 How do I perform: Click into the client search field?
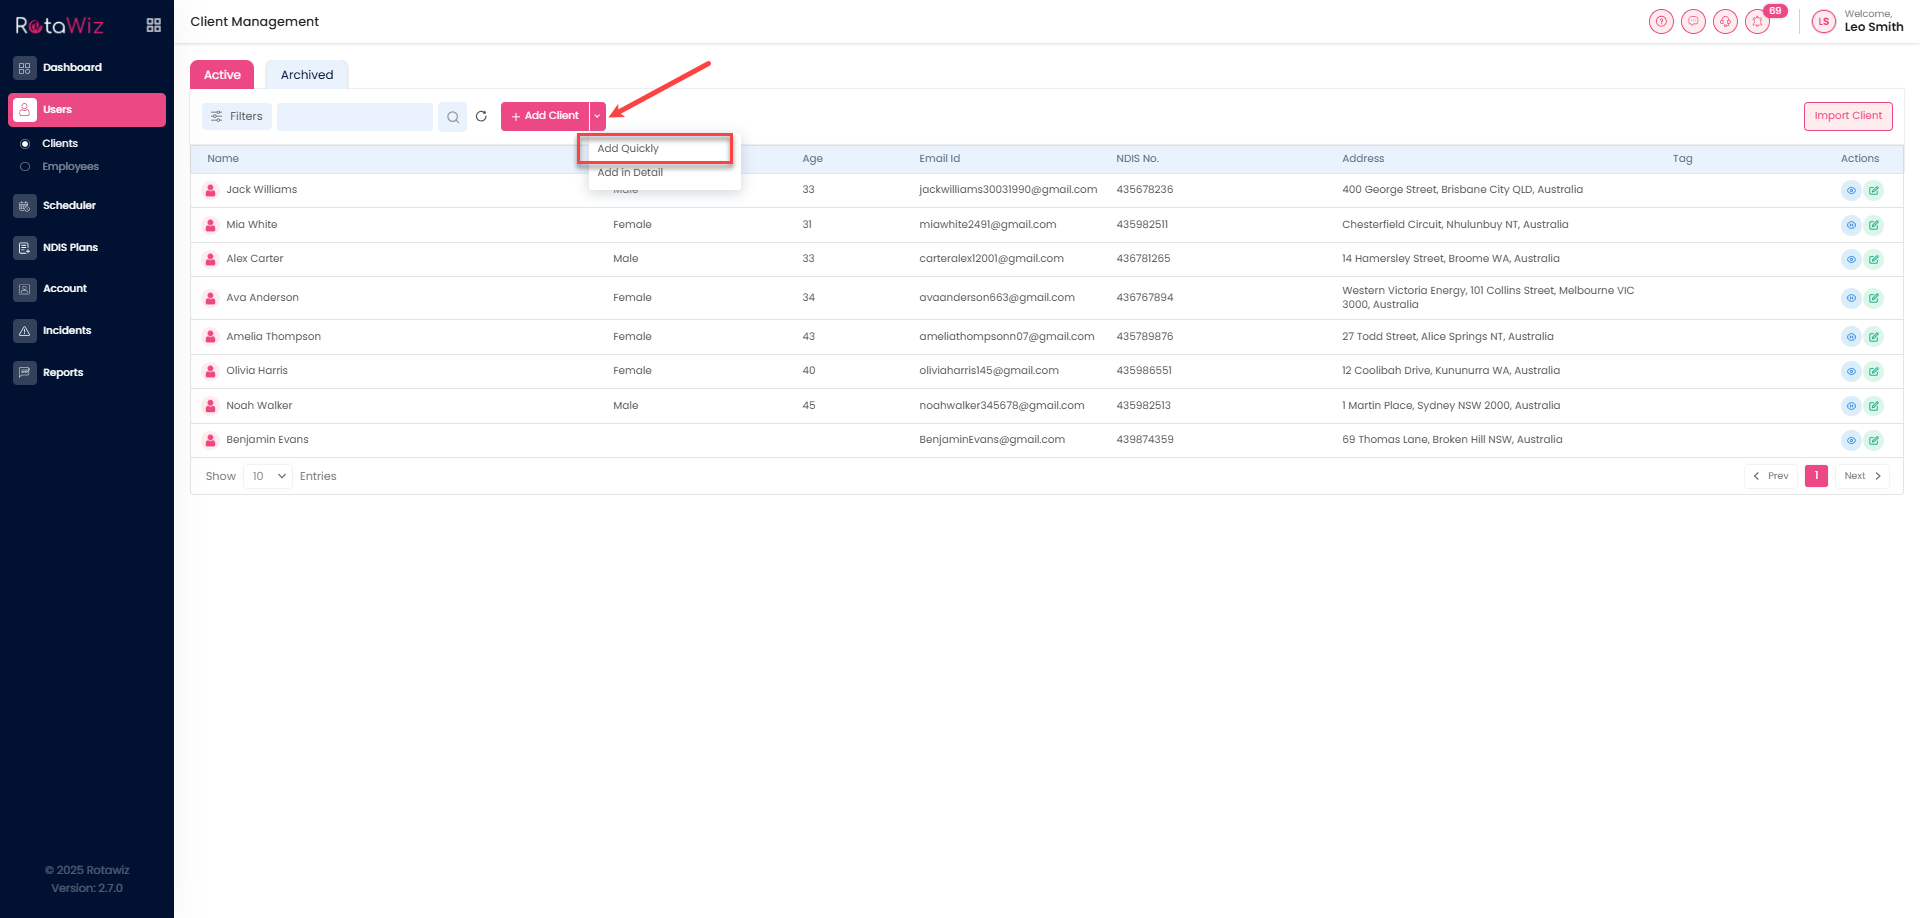point(354,117)
